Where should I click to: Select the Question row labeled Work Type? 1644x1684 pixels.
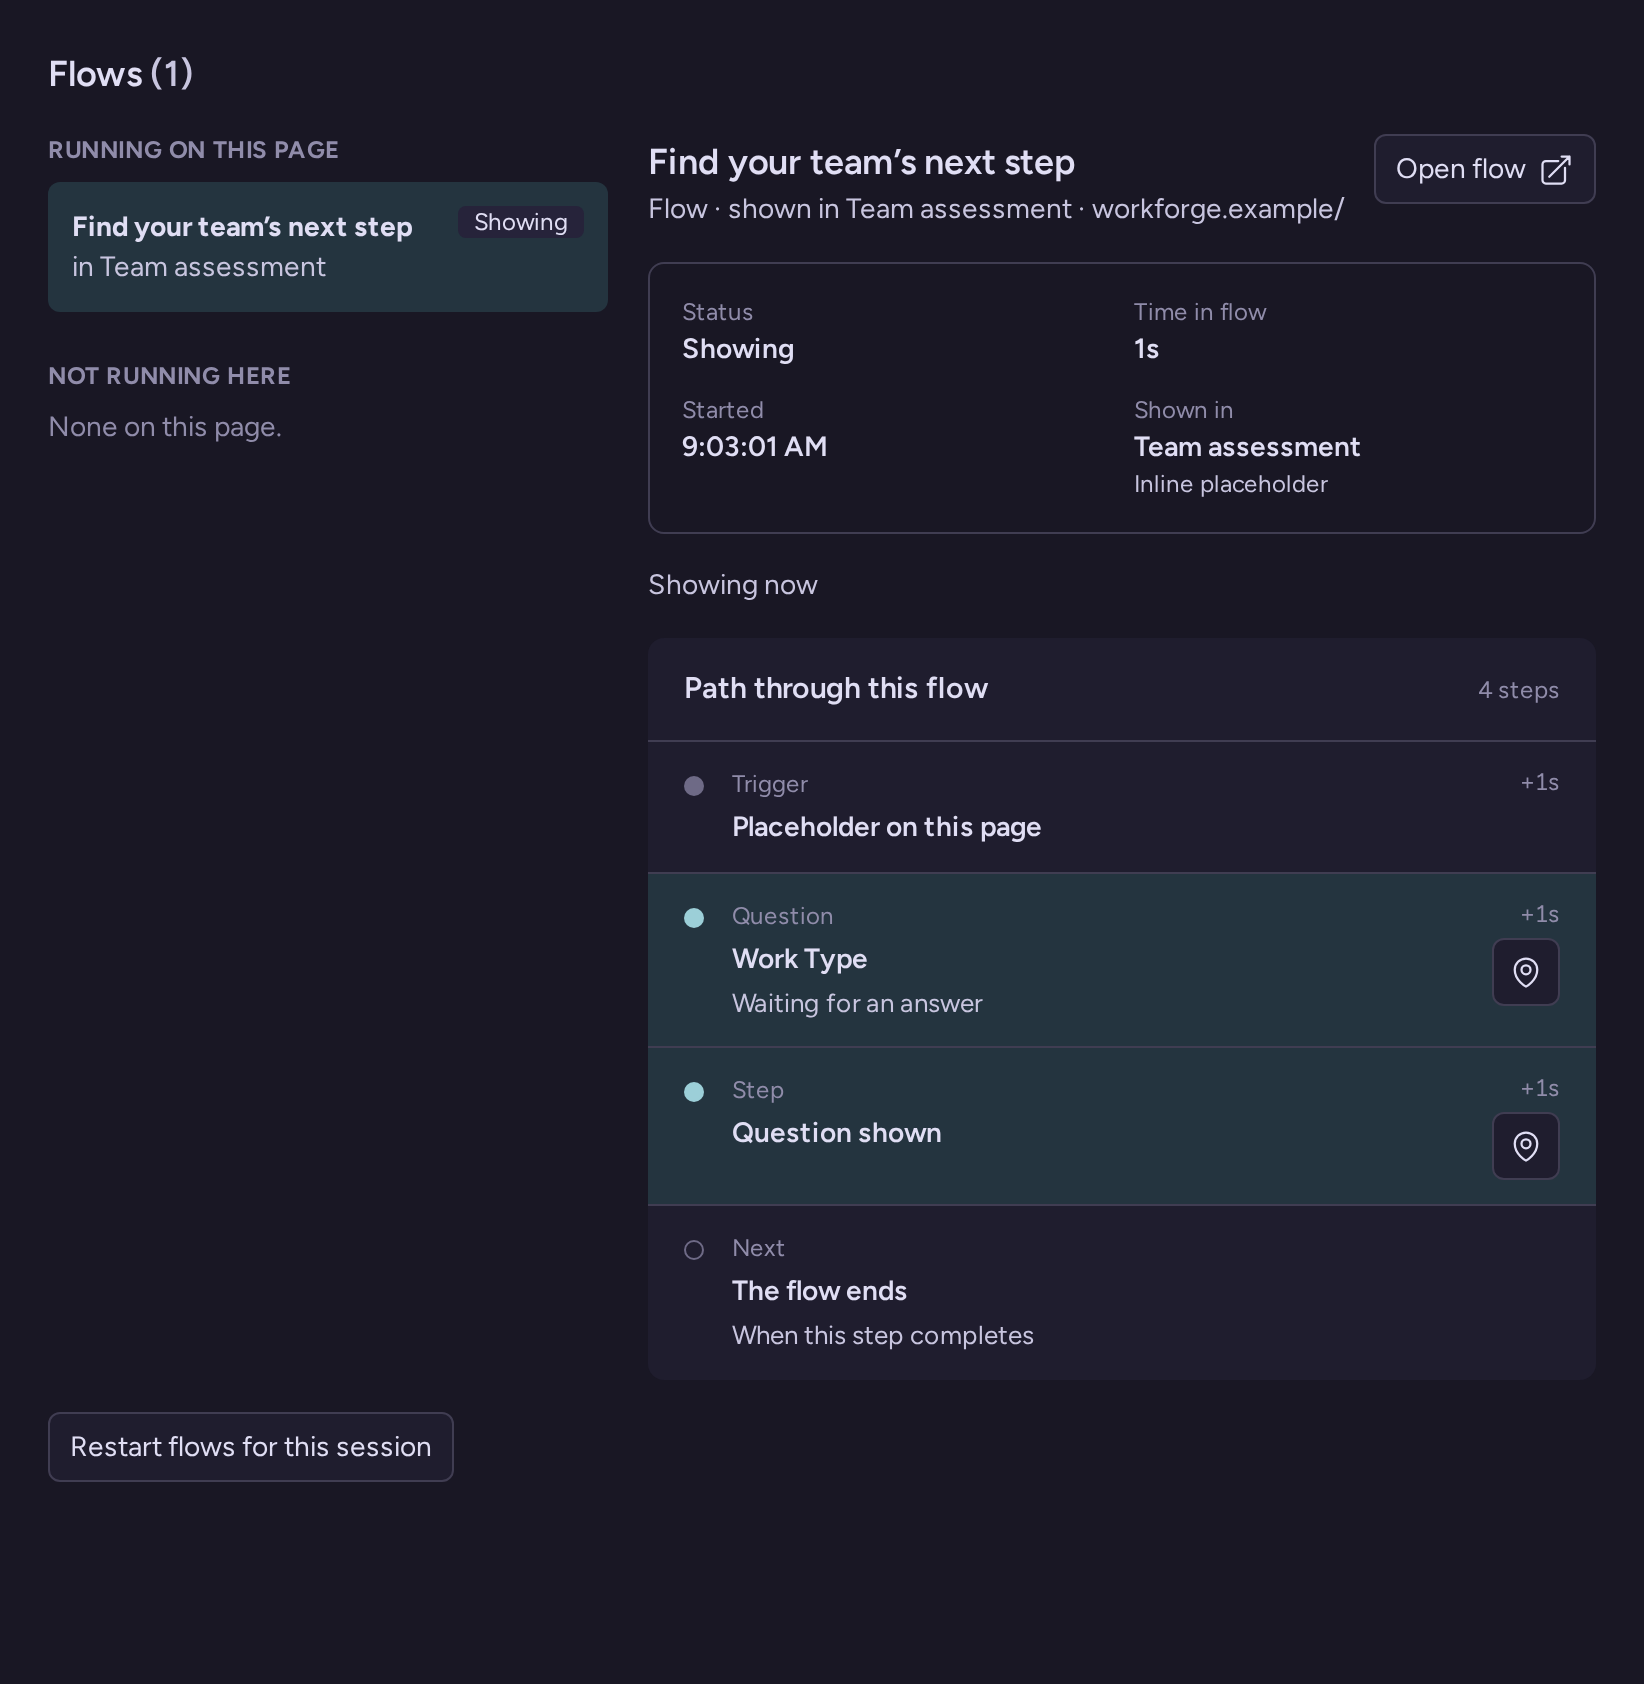1121,960
